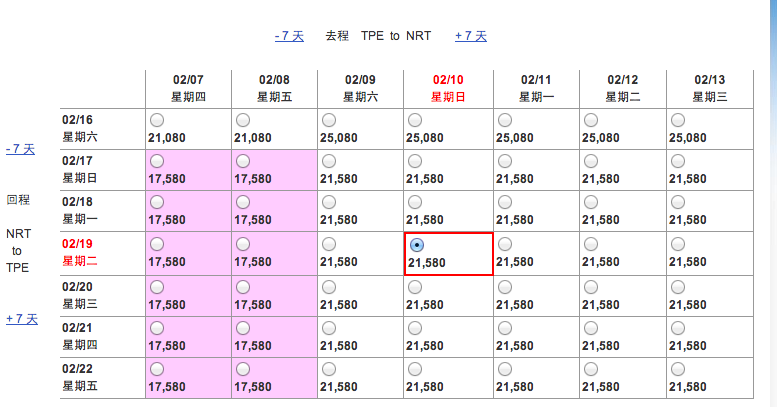777x407 pixels.
Task: Go back 7 days for outbound flight
Action: pos(289,36)
